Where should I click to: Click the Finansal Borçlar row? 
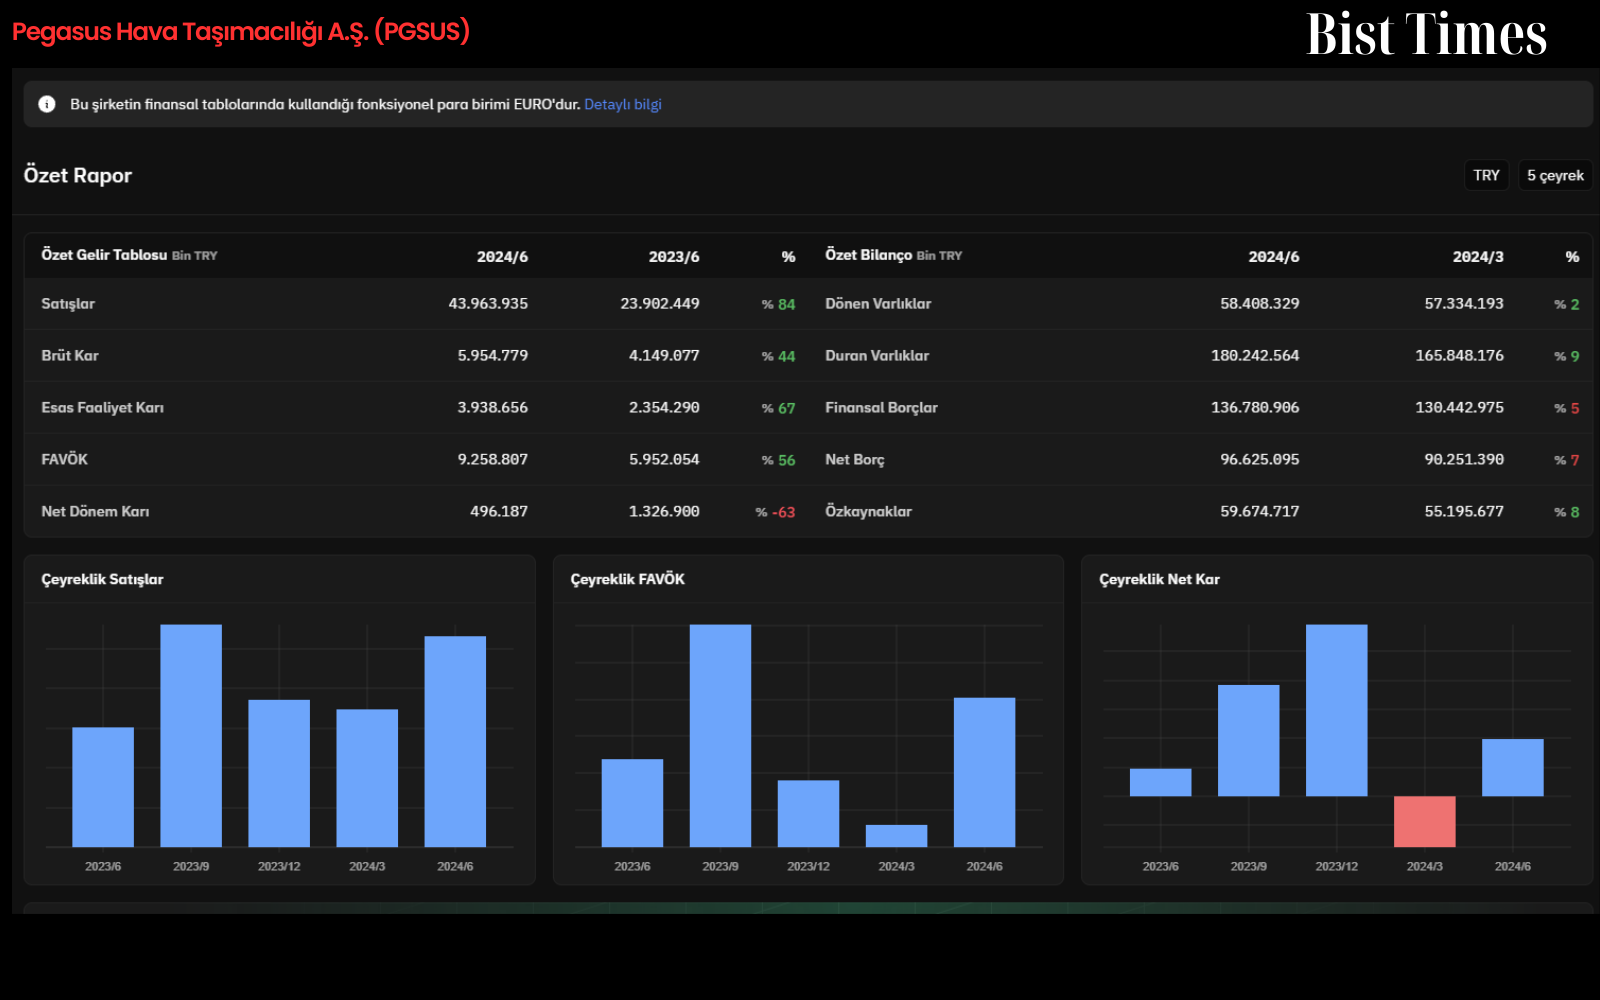[x=1201, y=407]
